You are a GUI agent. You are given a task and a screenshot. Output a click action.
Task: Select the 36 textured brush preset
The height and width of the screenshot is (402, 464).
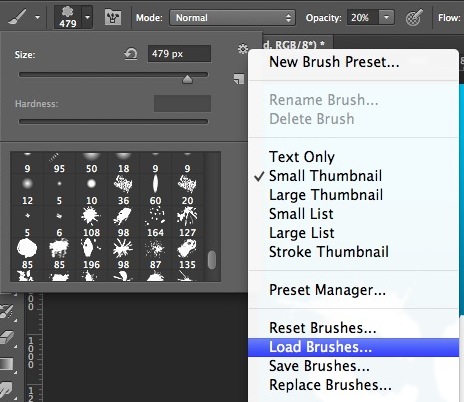click(123, 191)
